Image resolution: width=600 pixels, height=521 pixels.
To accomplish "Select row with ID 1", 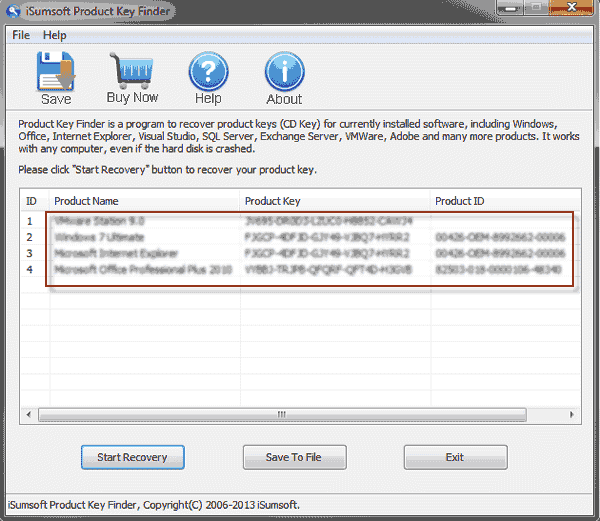I will point(300,221).
